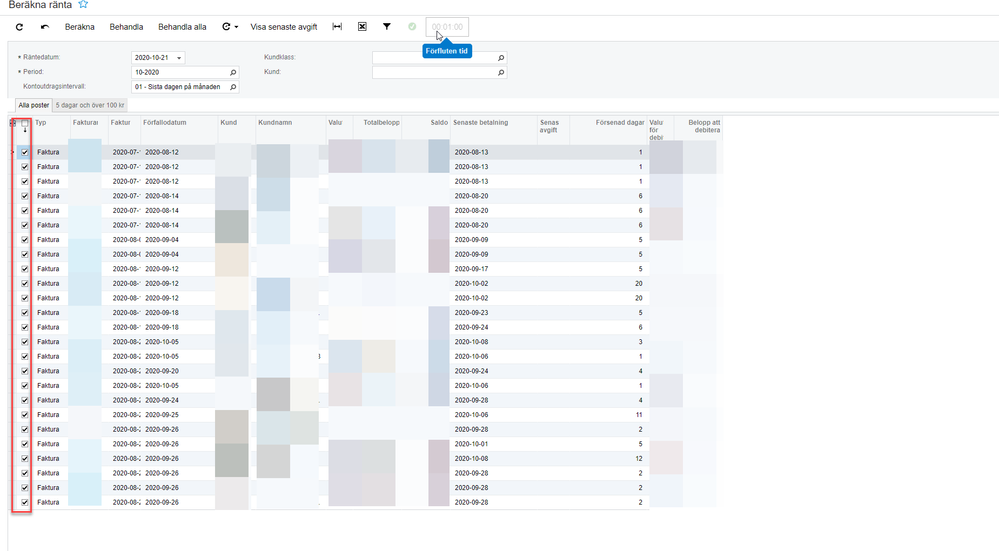
Task: Open the Räntedatum date dropdown
Action: tap(179, 58)
